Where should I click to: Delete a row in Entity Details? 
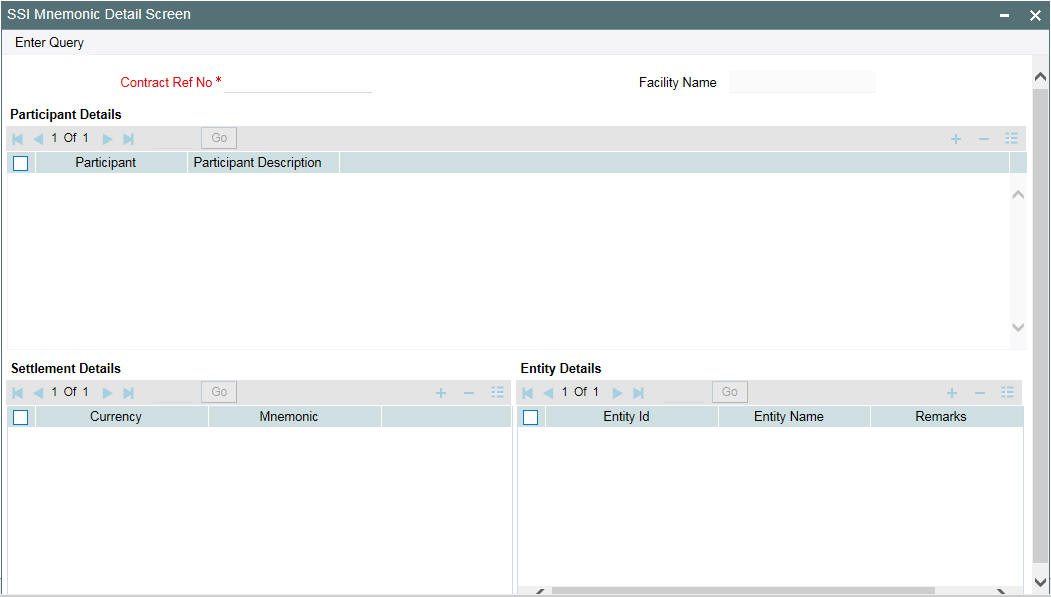pyautogui.click(x=980, y=393)
